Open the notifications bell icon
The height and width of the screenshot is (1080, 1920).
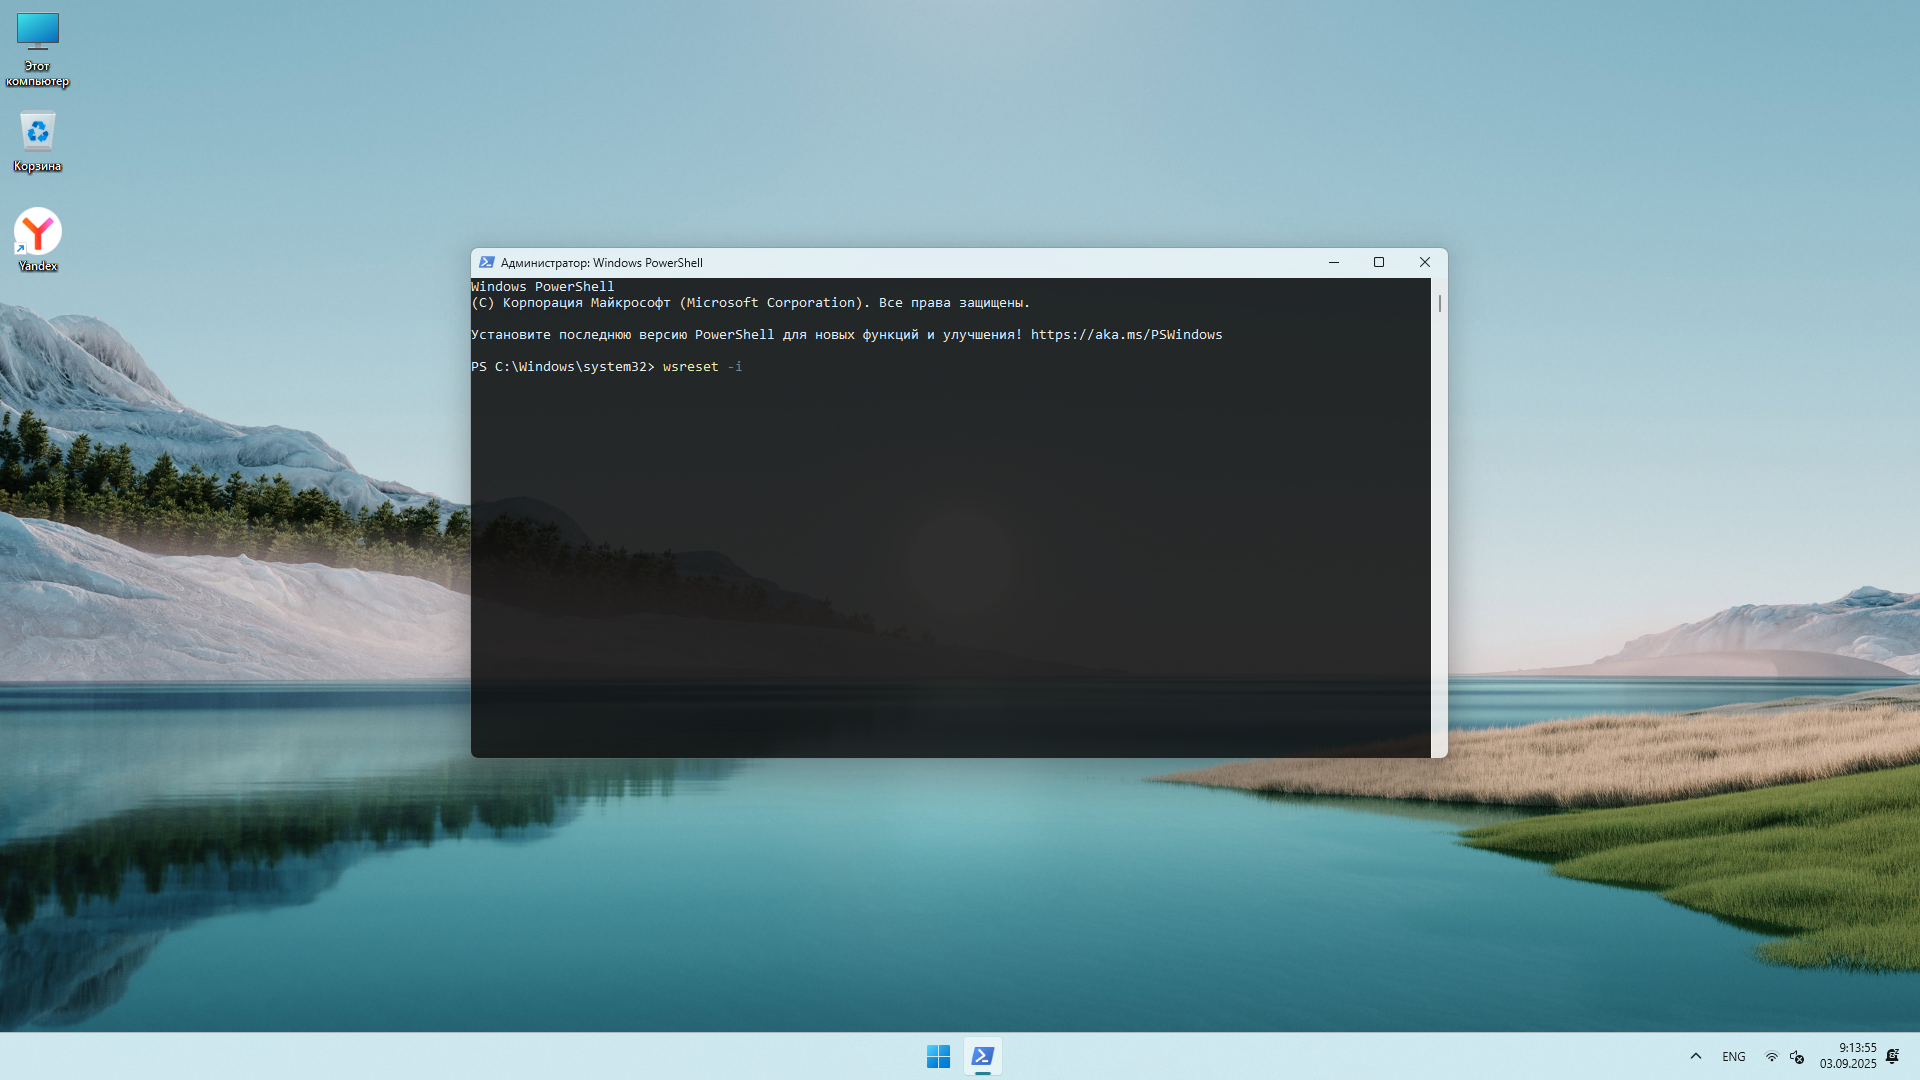coord(1892,1056)
